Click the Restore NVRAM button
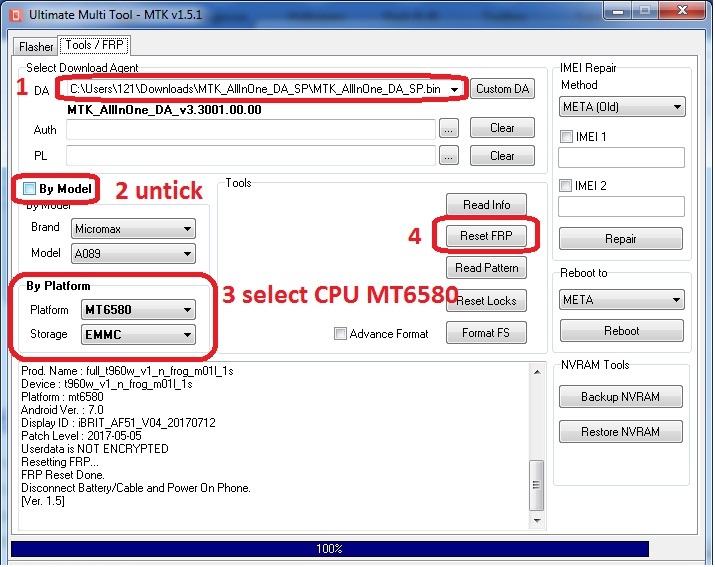715x567 pixels. pos(621,432)
